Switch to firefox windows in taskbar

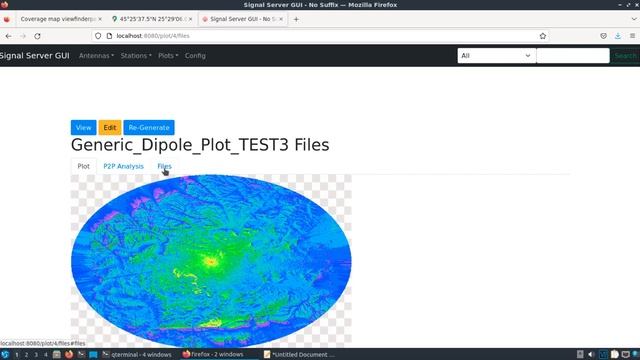click(218, 354)
